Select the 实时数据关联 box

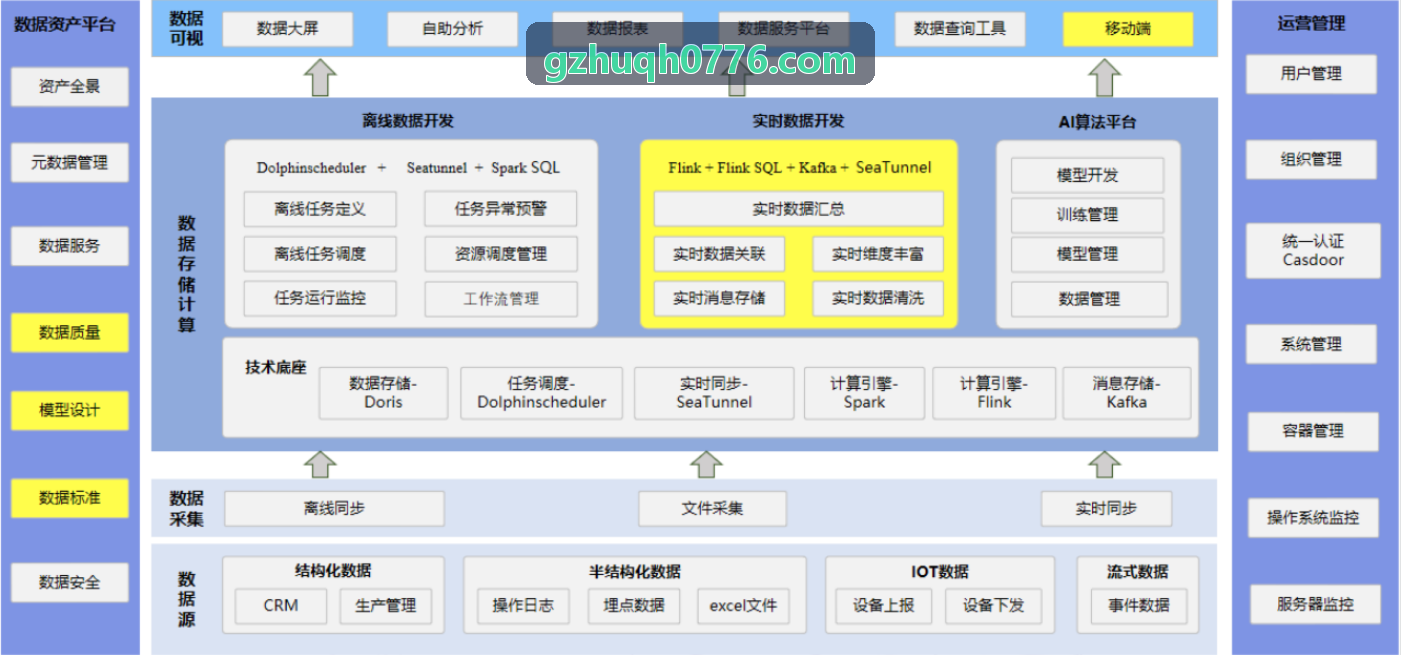click(719, 254)
